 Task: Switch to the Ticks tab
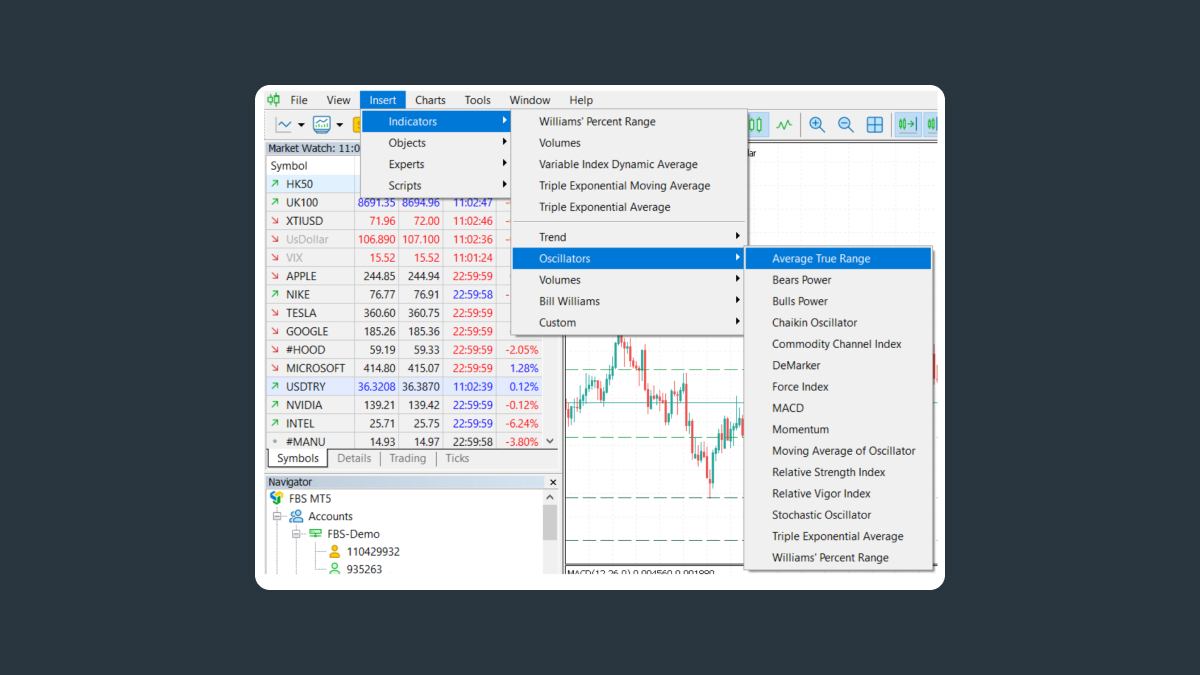click(457, 458)
